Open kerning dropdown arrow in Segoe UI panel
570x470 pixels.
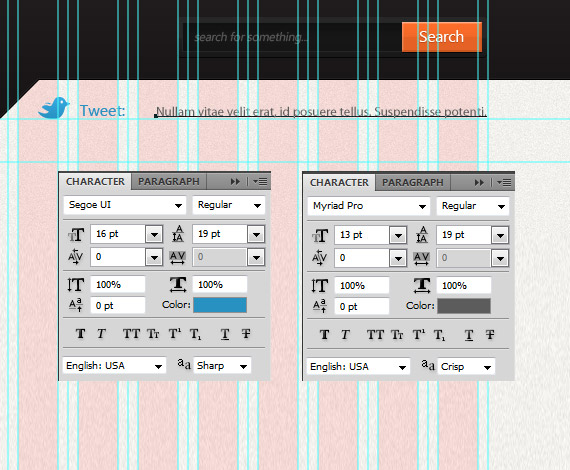[x=154, y=257]
